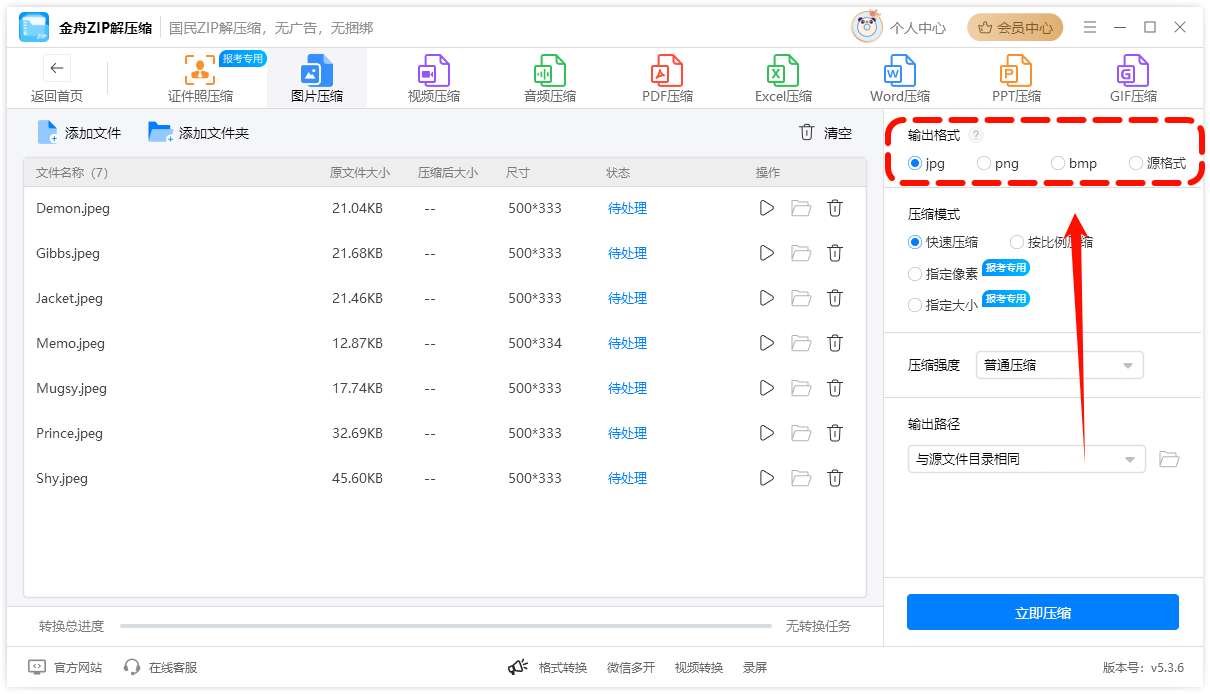Click the help icon beside 输出格式
1210x694 pixels.
click(976, 135)
